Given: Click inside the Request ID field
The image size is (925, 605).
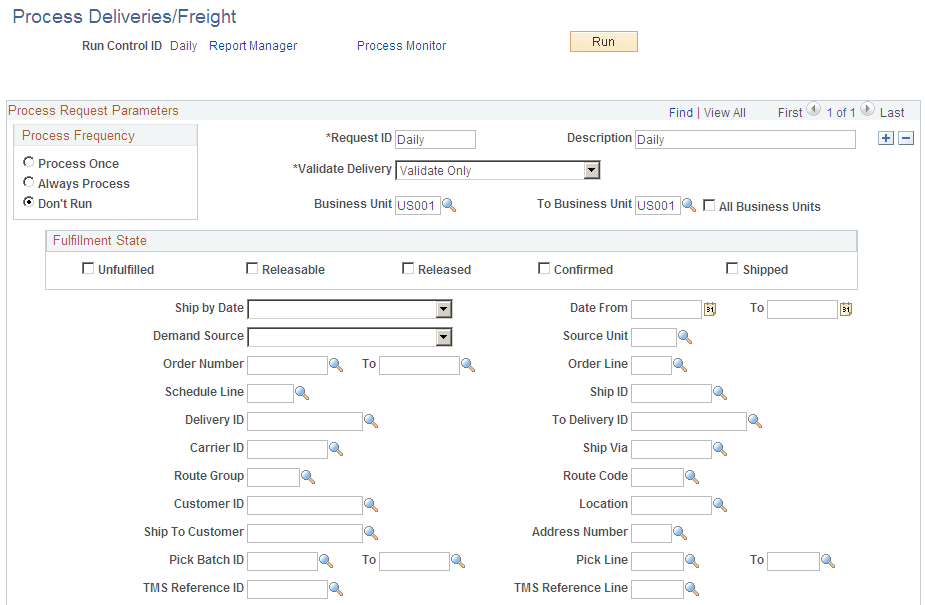Looking at the screenshot, I should click(434, 140).
